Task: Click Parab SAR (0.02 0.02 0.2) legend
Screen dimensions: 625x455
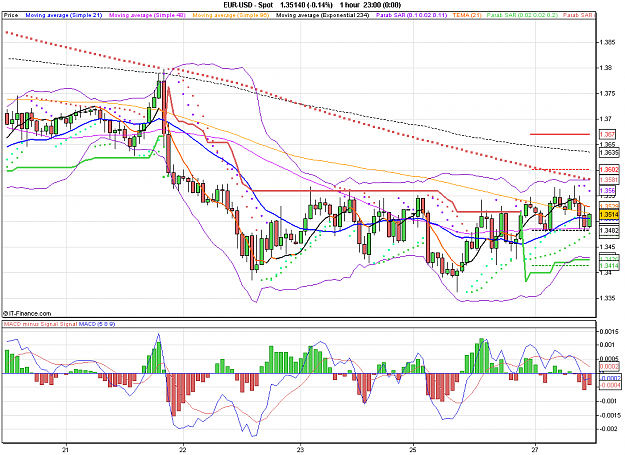Action: 522,15
